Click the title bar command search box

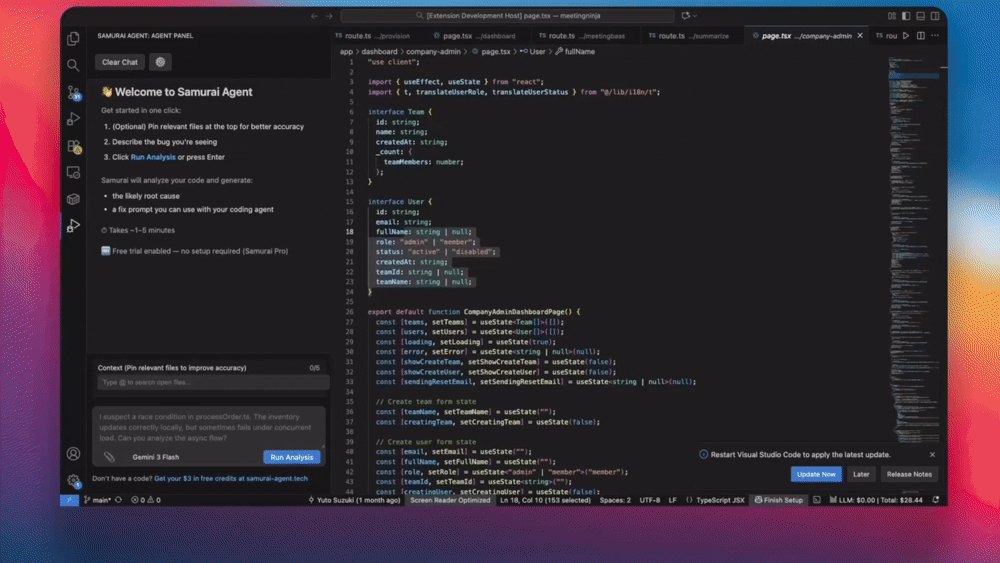(507, 16)
